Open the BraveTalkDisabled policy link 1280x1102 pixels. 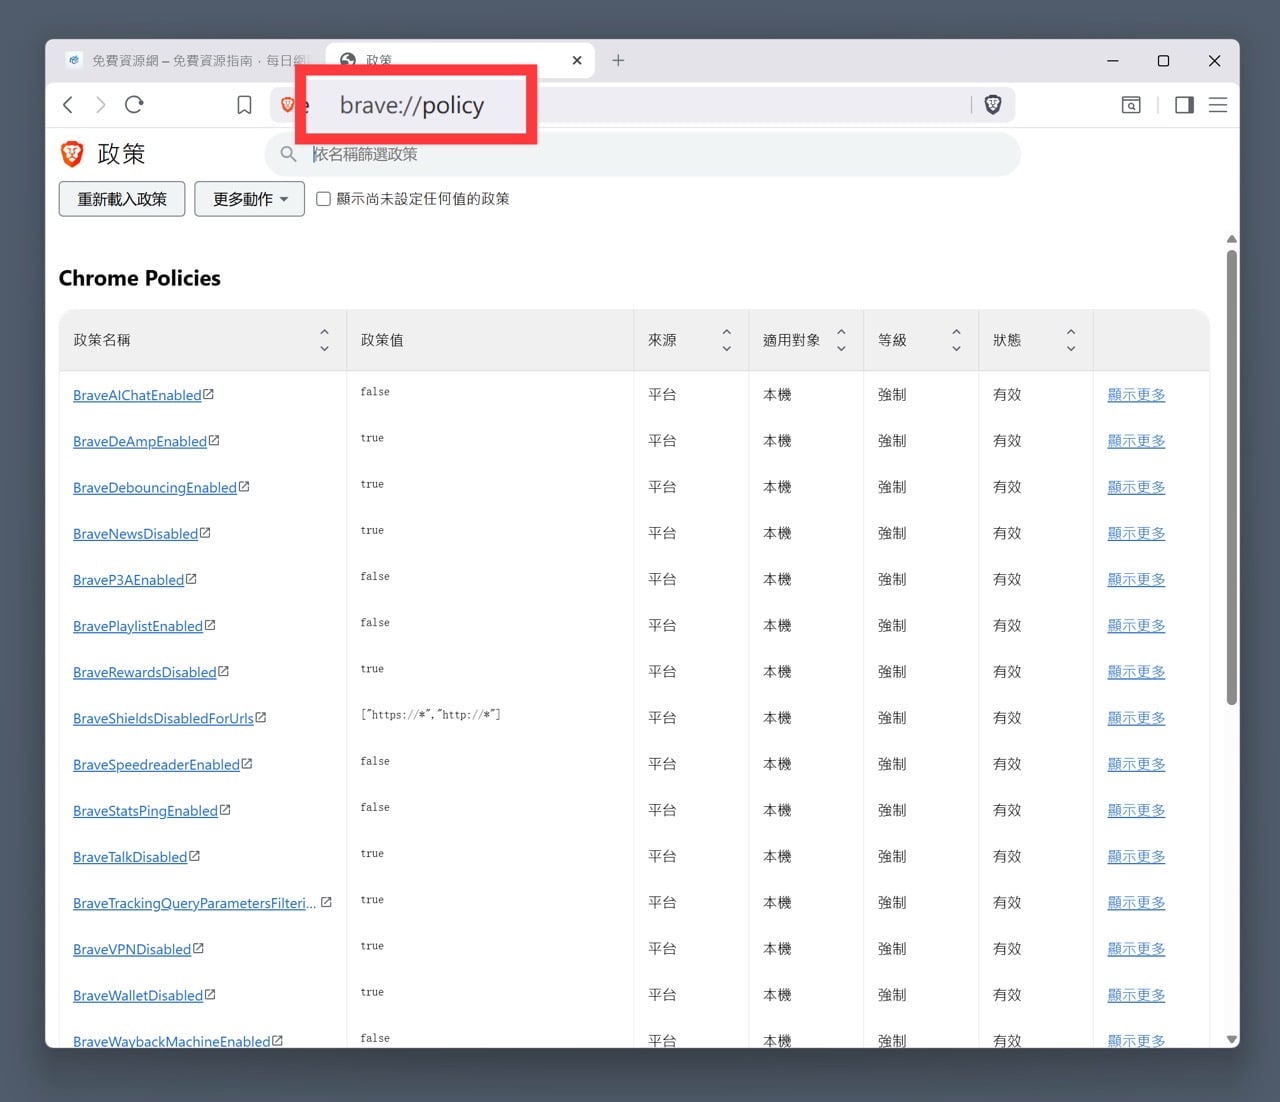tap(130, 857)
